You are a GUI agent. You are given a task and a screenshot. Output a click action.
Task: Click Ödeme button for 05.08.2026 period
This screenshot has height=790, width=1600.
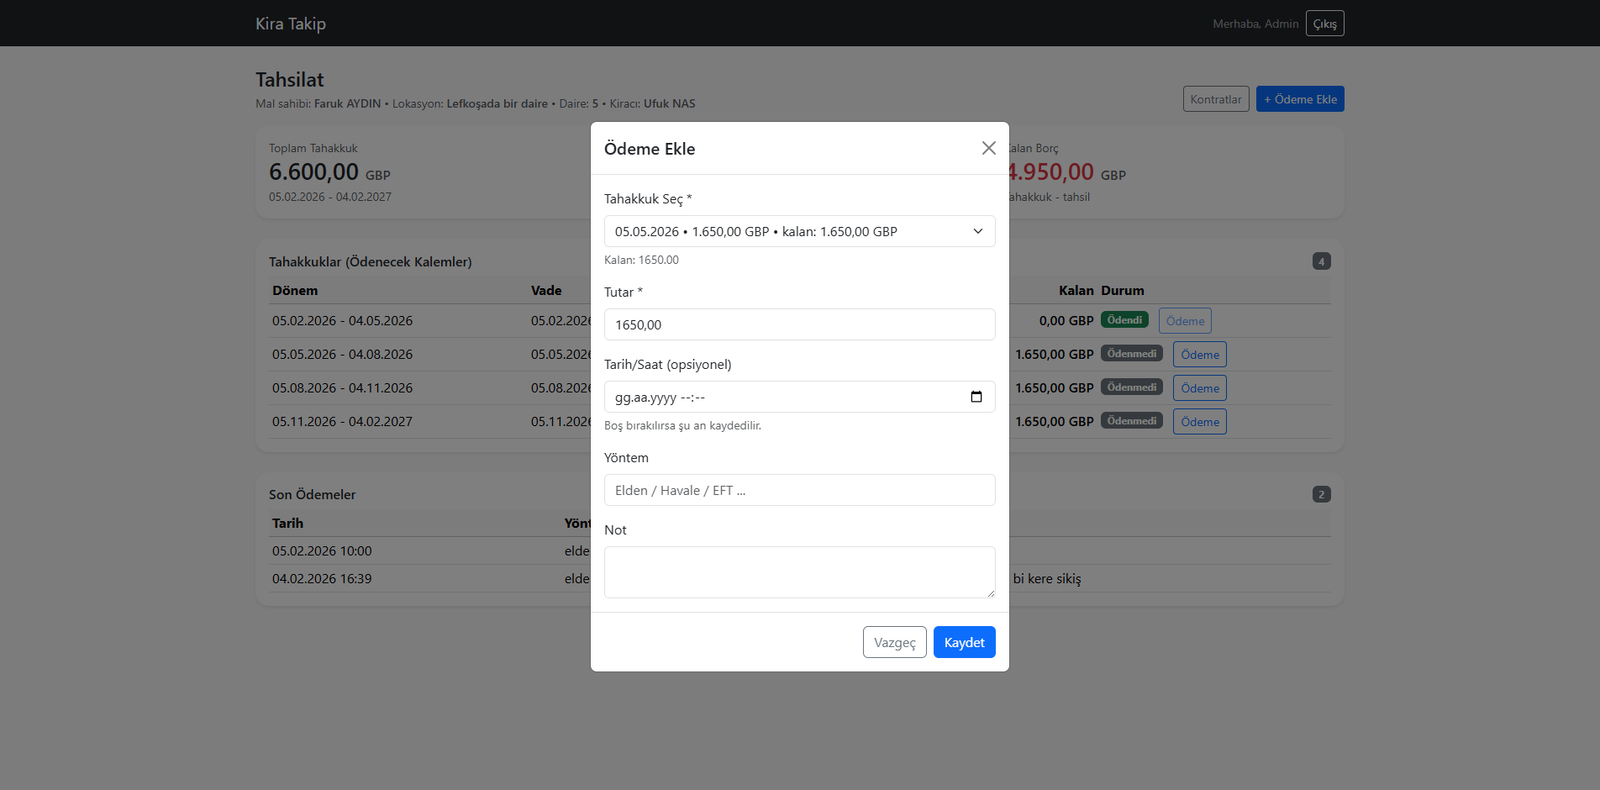1199,388
